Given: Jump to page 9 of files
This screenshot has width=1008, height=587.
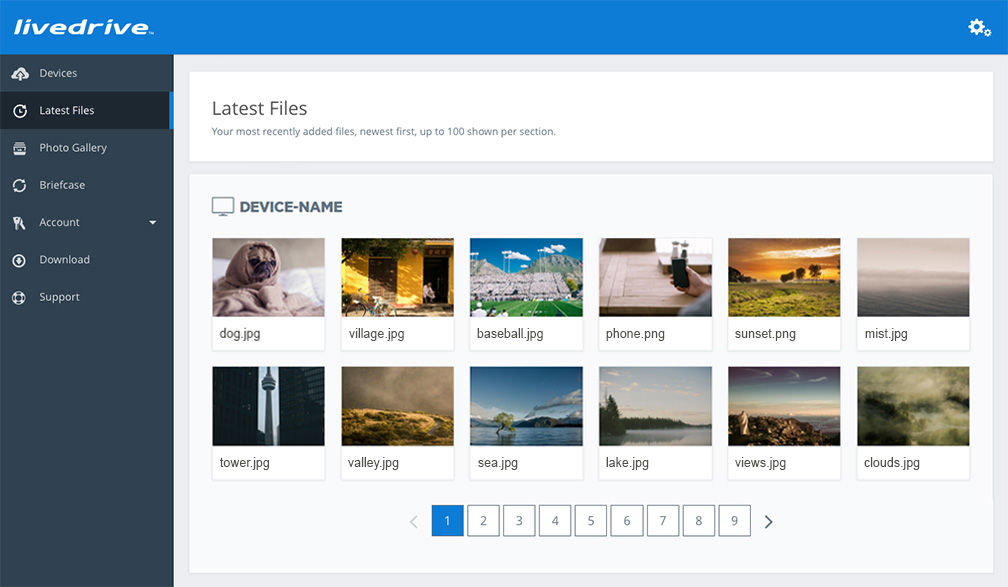Looking at the screenshot, I should pos(734,520).
